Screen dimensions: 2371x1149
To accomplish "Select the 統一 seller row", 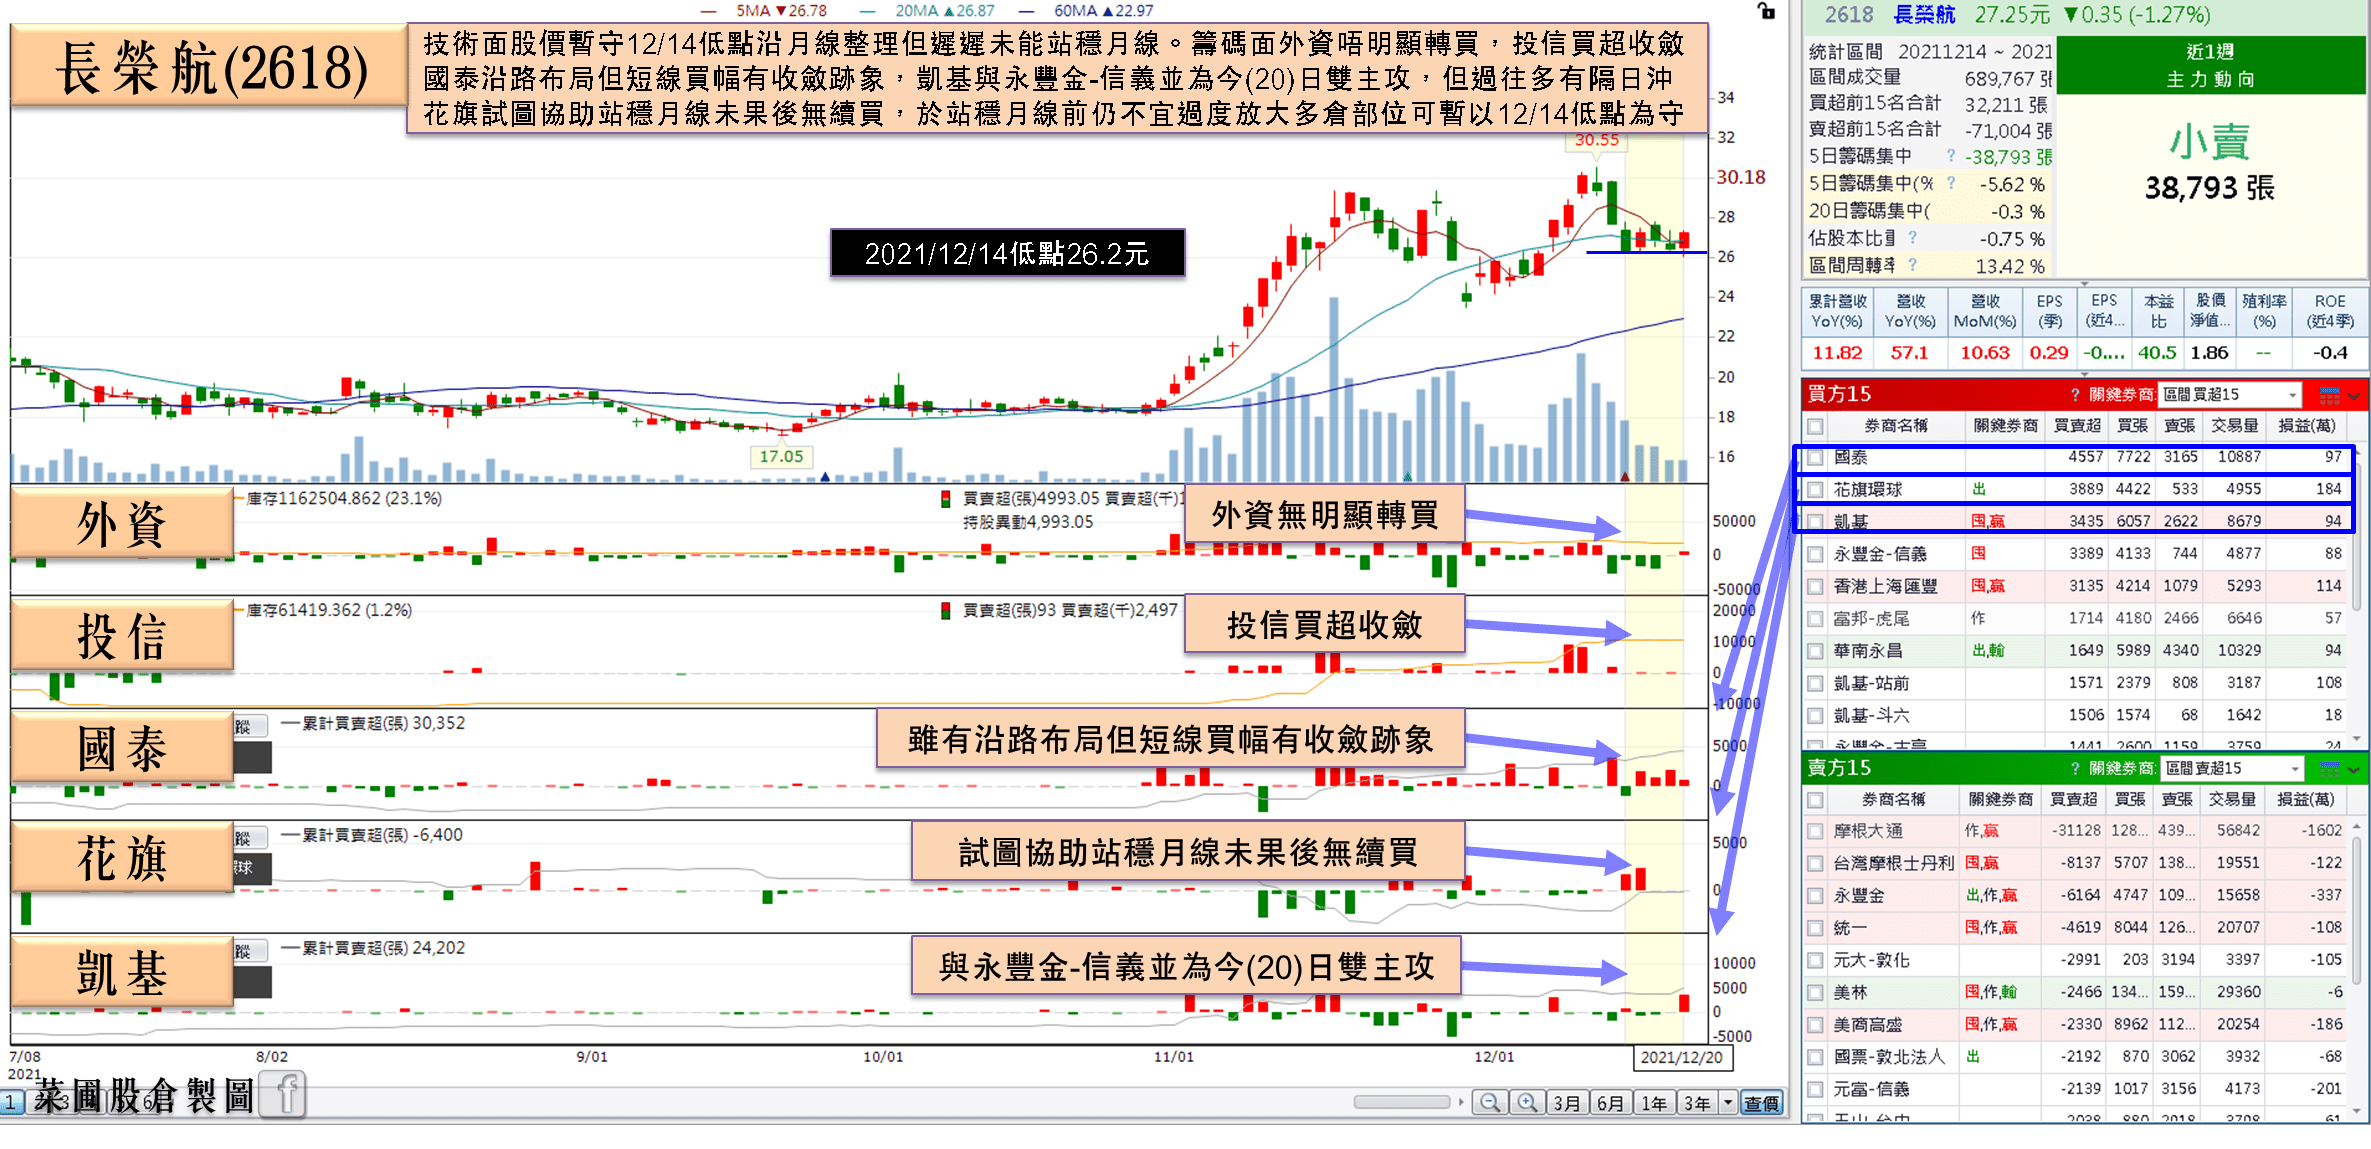I will pos(2076,928).
